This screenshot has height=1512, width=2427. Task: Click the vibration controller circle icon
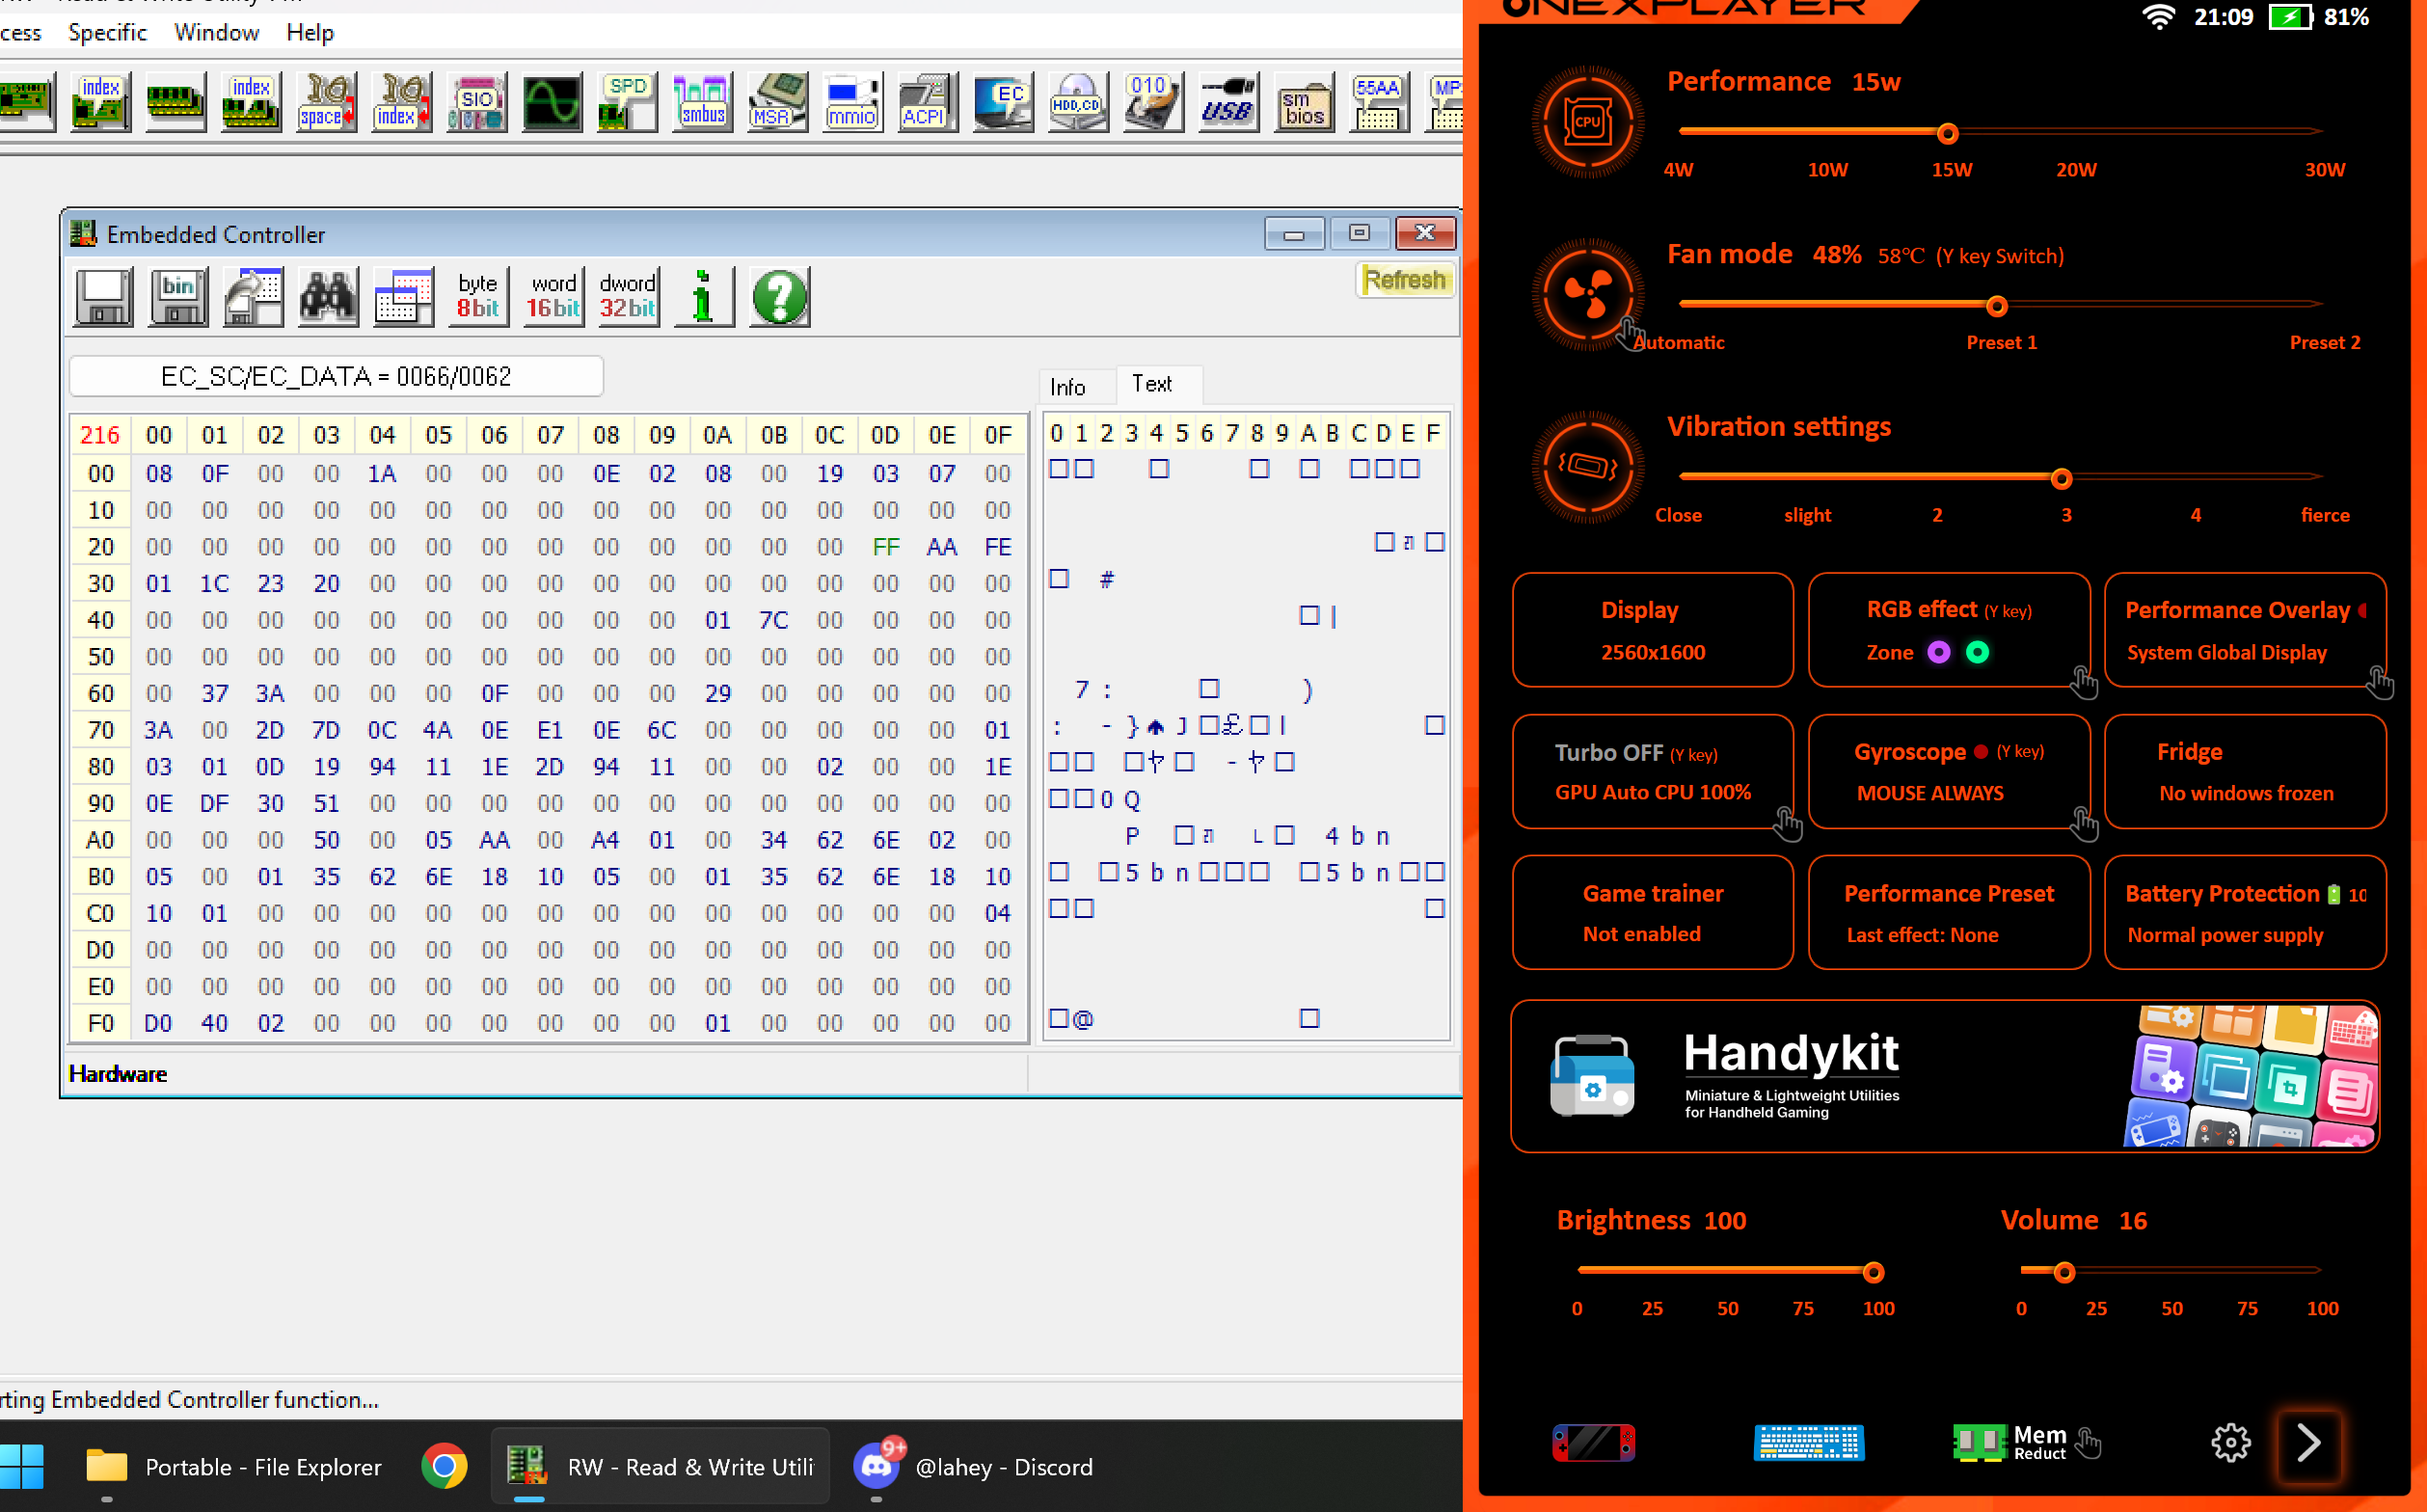coord(1587,467)
